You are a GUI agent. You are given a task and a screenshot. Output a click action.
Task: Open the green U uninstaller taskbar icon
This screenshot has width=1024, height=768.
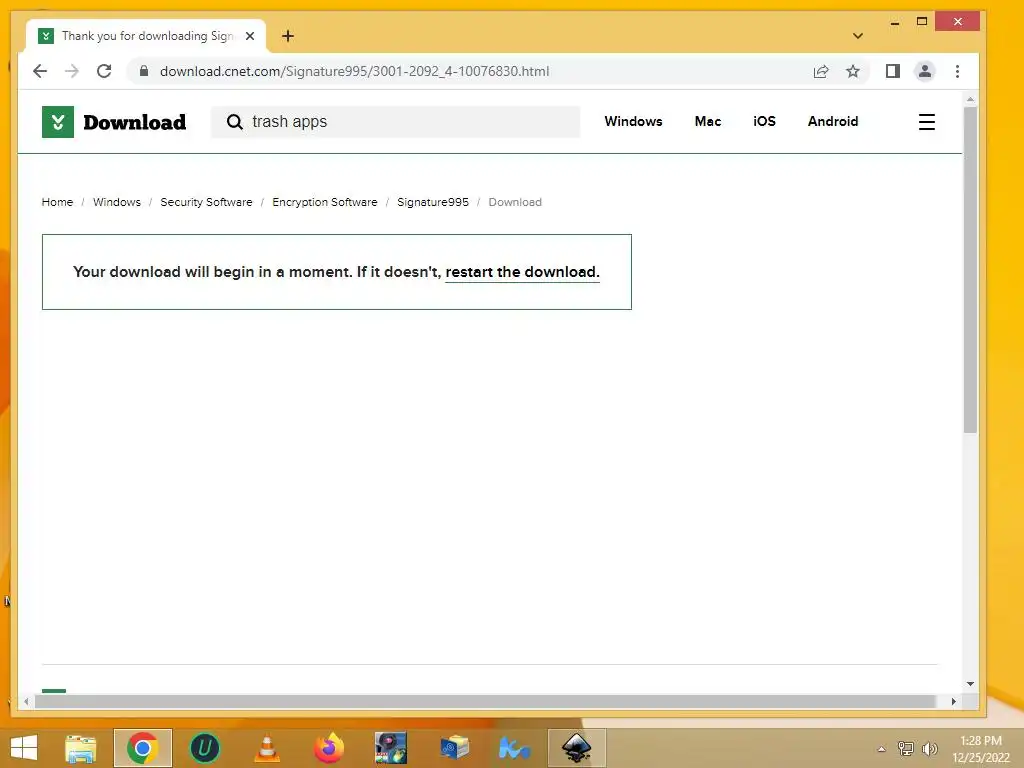pos(204,748)
